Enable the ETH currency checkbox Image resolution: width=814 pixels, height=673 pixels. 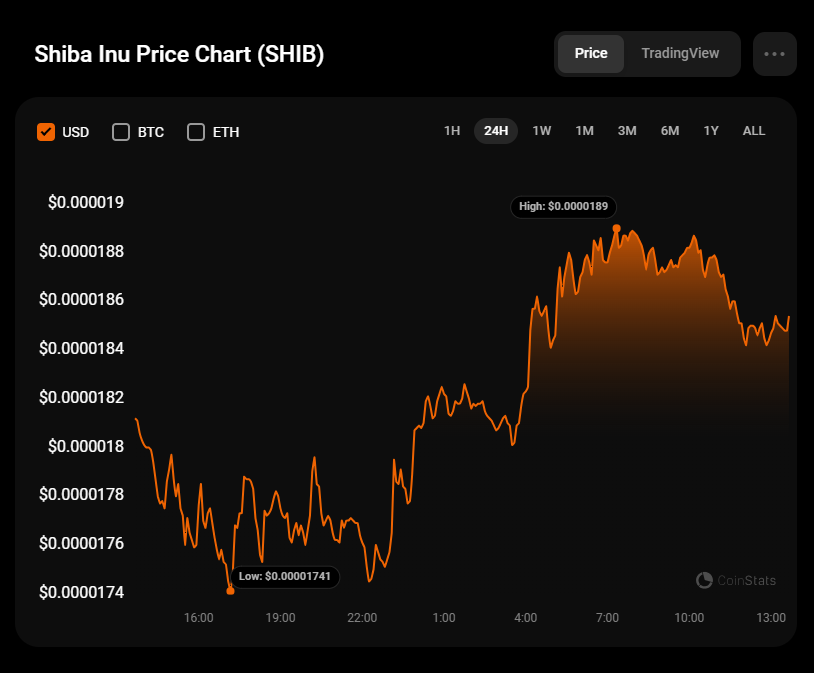[x=196, y=132]
